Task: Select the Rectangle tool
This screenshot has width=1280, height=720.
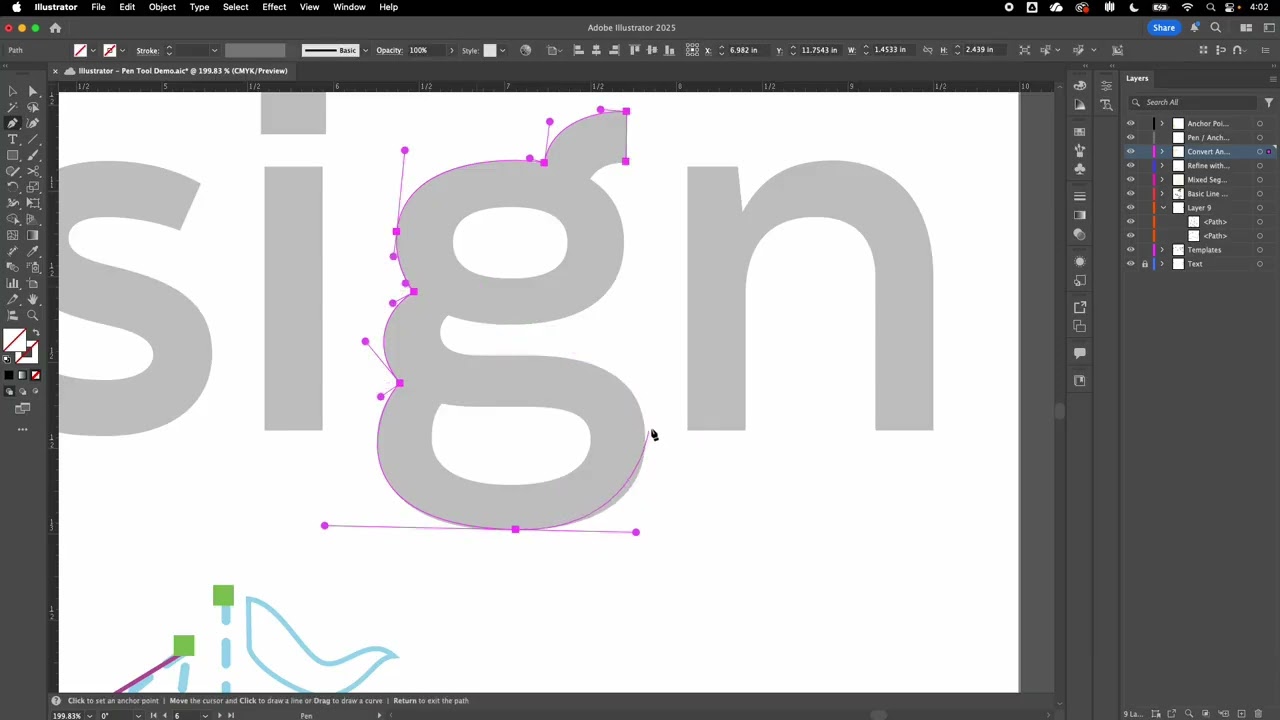Action: [12, 155]
